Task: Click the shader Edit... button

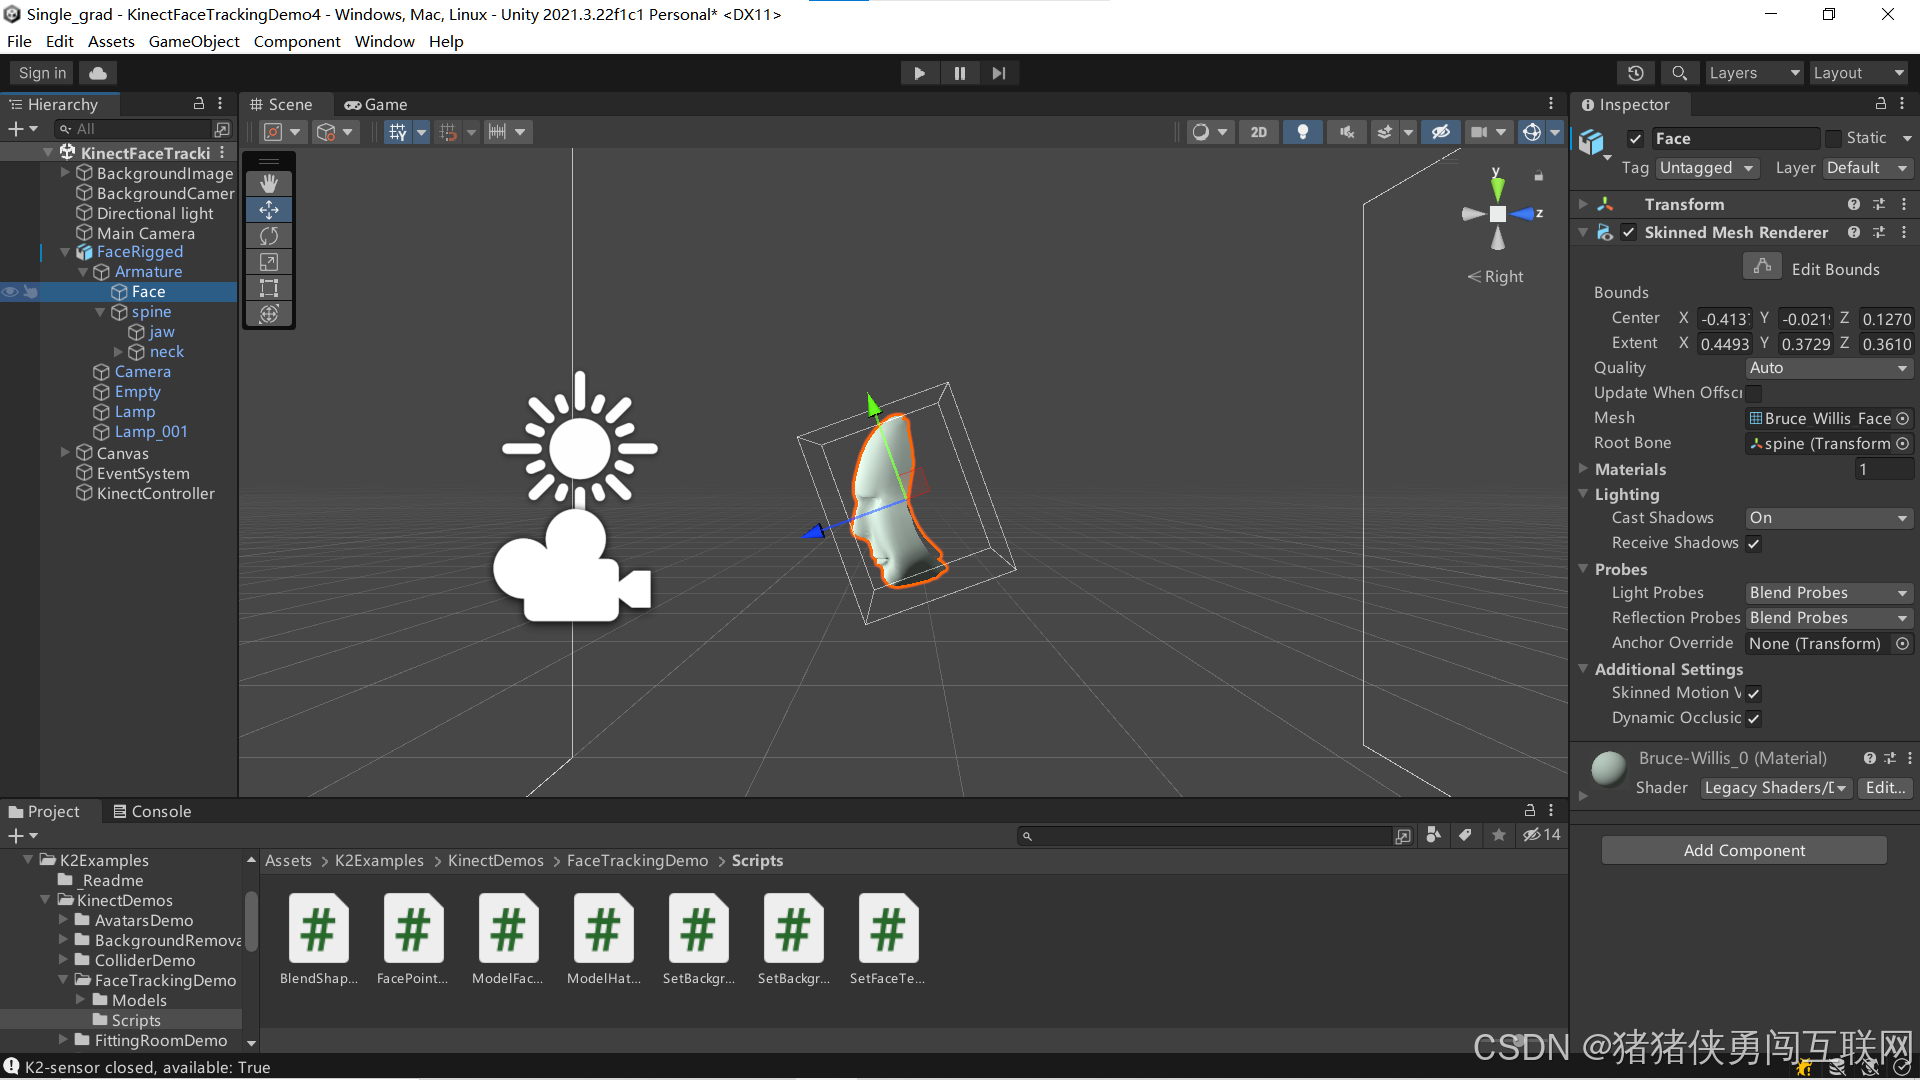Action: (1884, 788)
